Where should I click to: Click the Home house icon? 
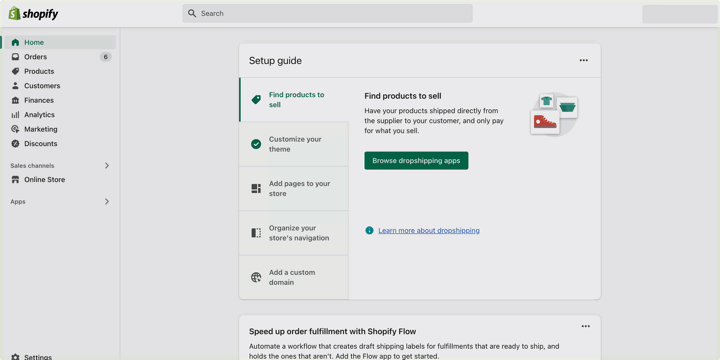pos(16,42)
